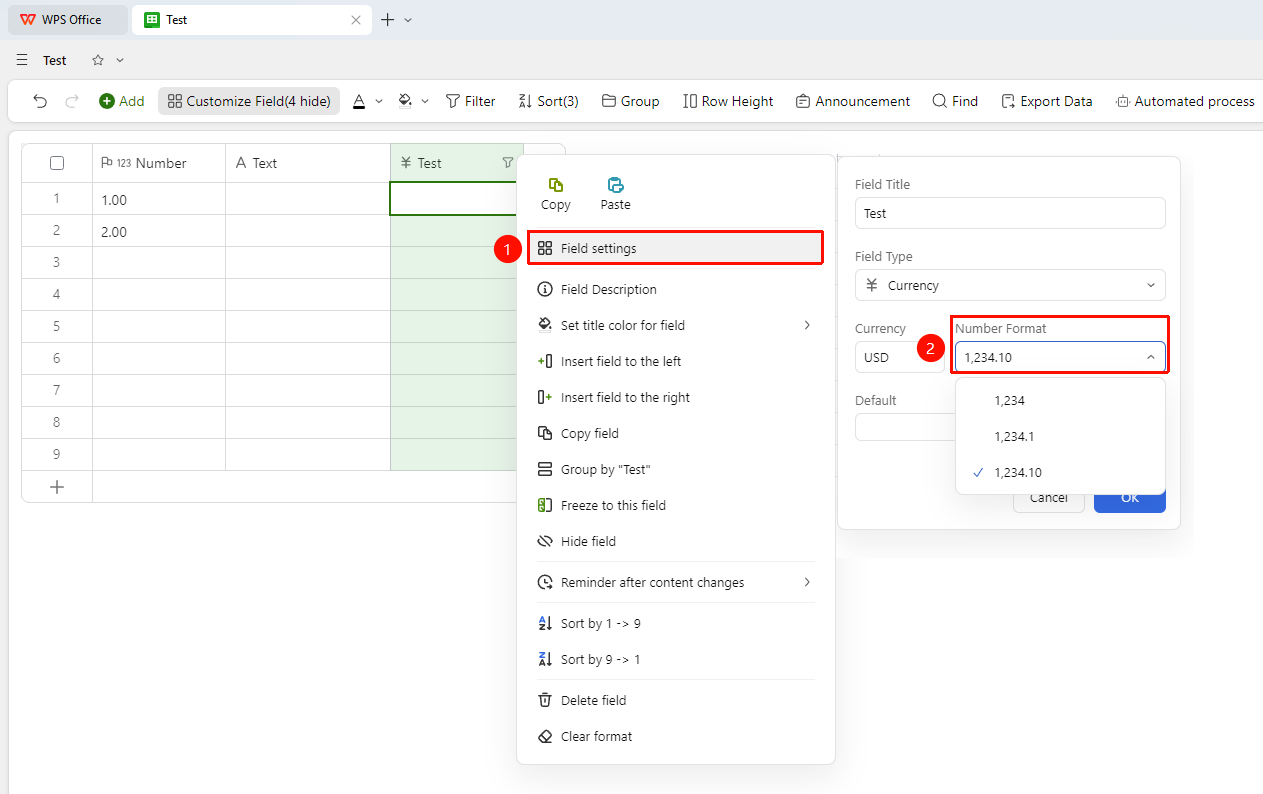Open dropdown next to favorite star
Screen dimensions: 1263x794
(x=120, y=60)
